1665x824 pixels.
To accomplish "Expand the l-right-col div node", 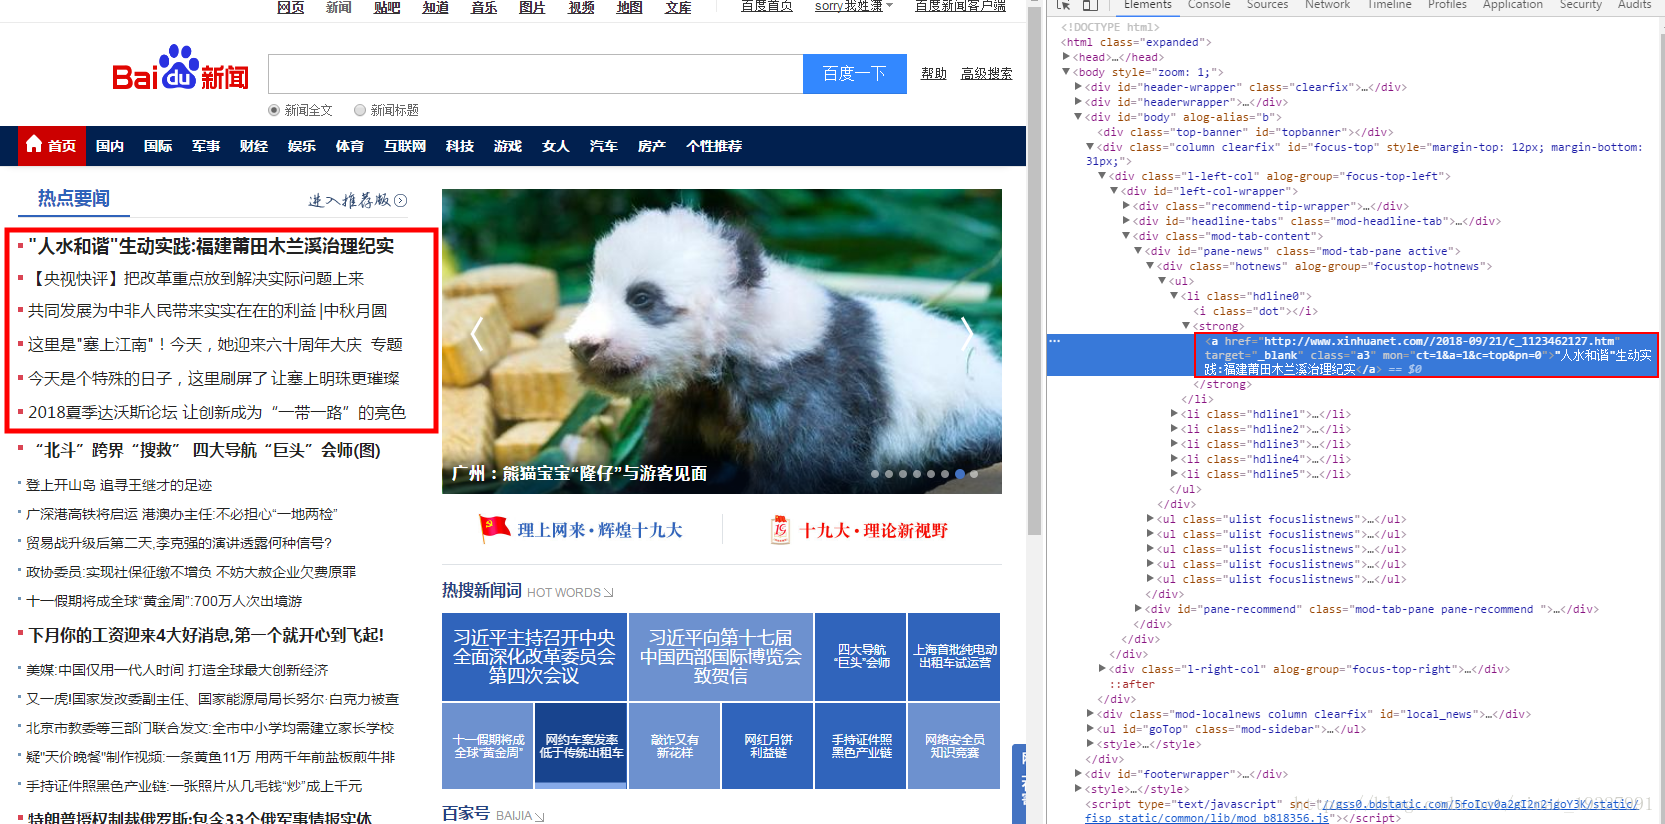I will [x=1102, y=669].
